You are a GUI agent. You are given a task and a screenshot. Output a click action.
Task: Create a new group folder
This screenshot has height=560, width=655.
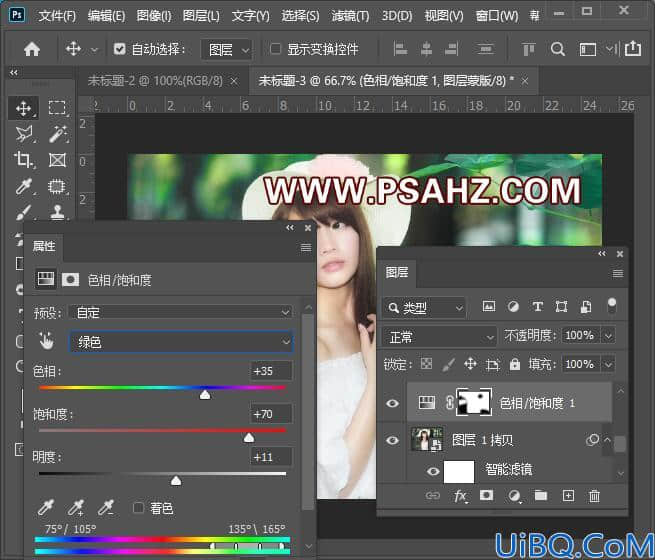[x=541, y=495]
